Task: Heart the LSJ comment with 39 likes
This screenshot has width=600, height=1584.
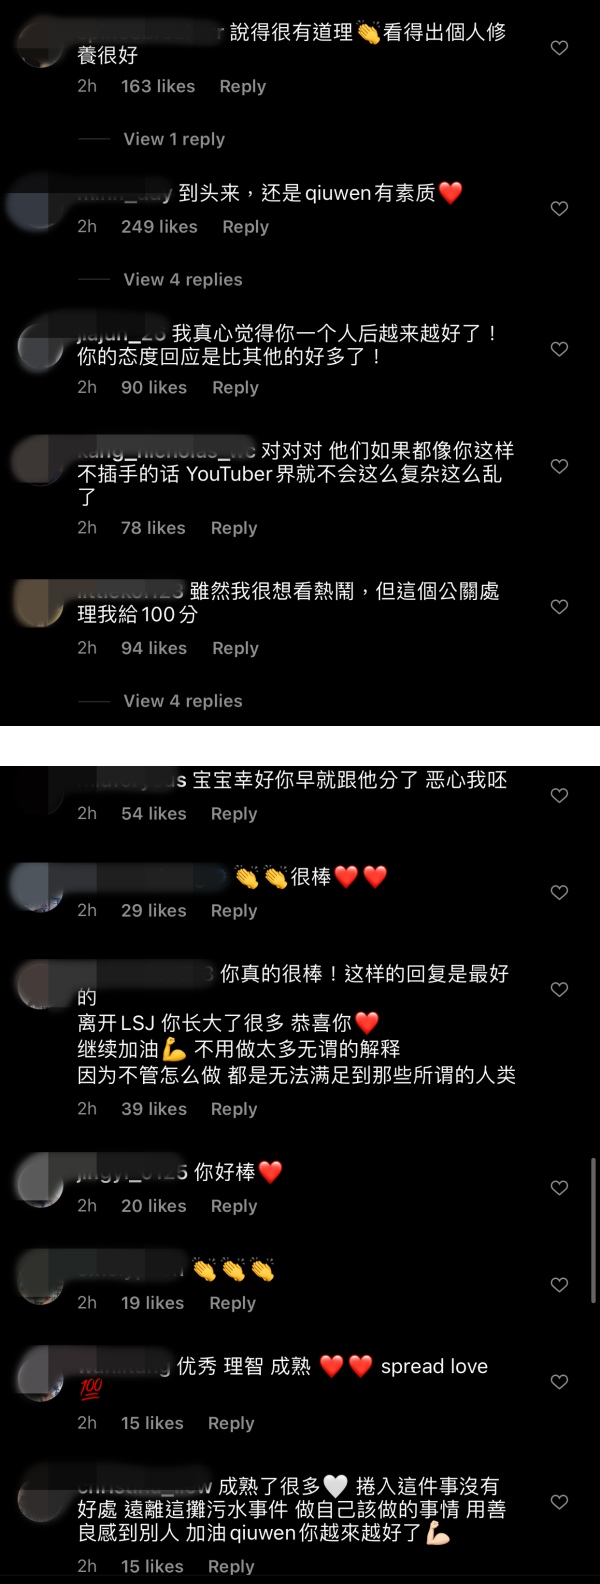Action: (560, 990)
